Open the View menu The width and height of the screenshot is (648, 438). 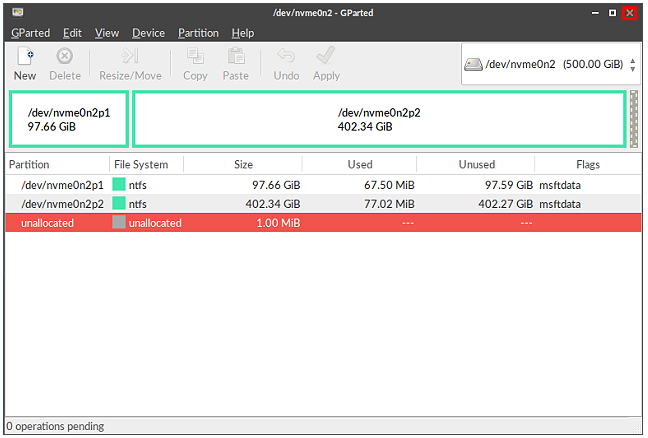pyautogui.click(x=107, y=33)
